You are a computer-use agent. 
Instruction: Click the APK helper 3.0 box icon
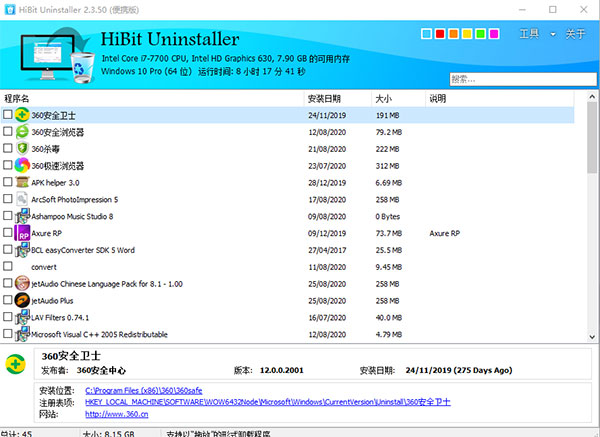click(x=22, y=182)
